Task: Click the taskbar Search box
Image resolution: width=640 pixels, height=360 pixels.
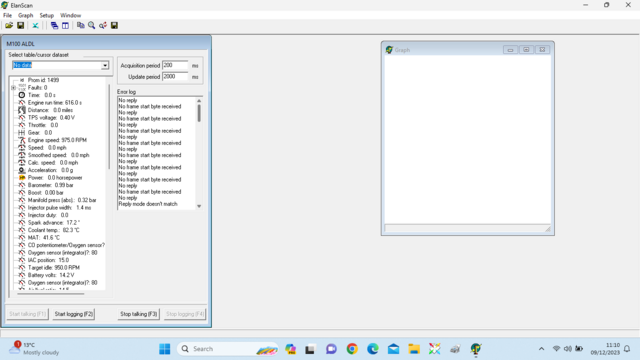Action: point(228,349)
